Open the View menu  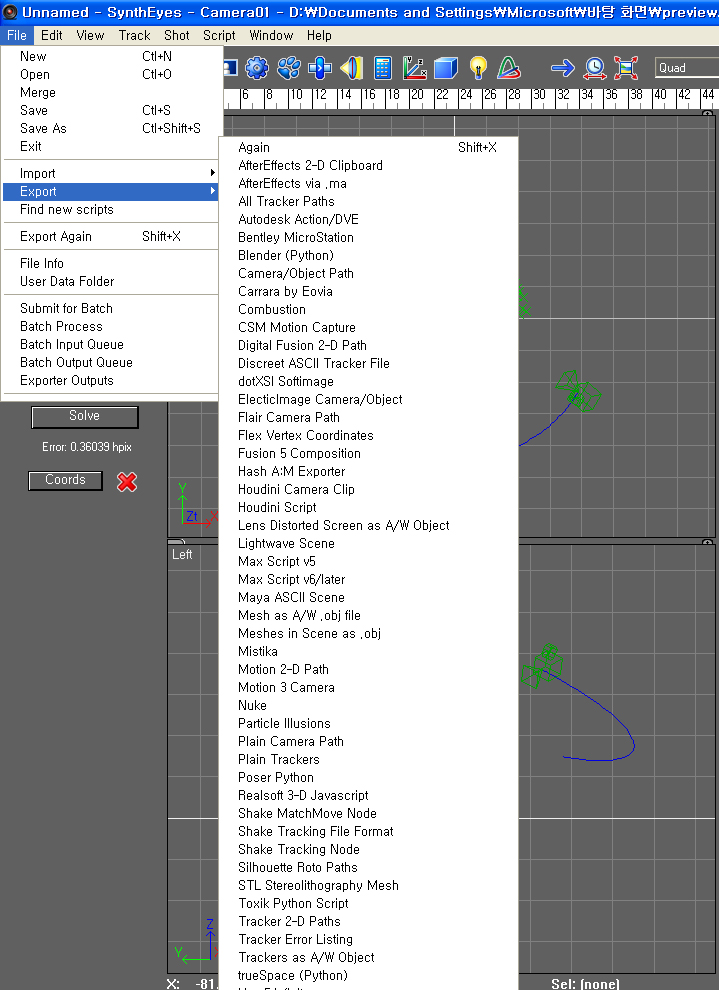[x=90, y=35]
